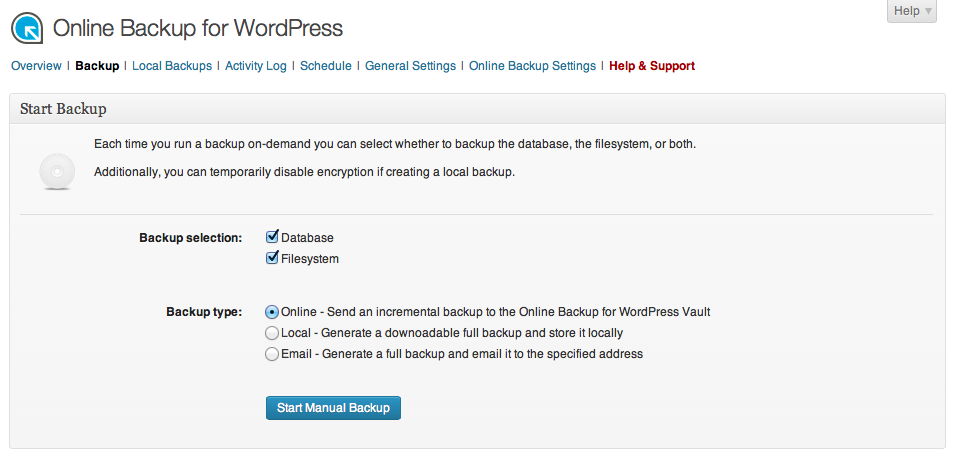
Task: Click the disc icon in Start Backup panel
Action: click(x=57, y=172)
